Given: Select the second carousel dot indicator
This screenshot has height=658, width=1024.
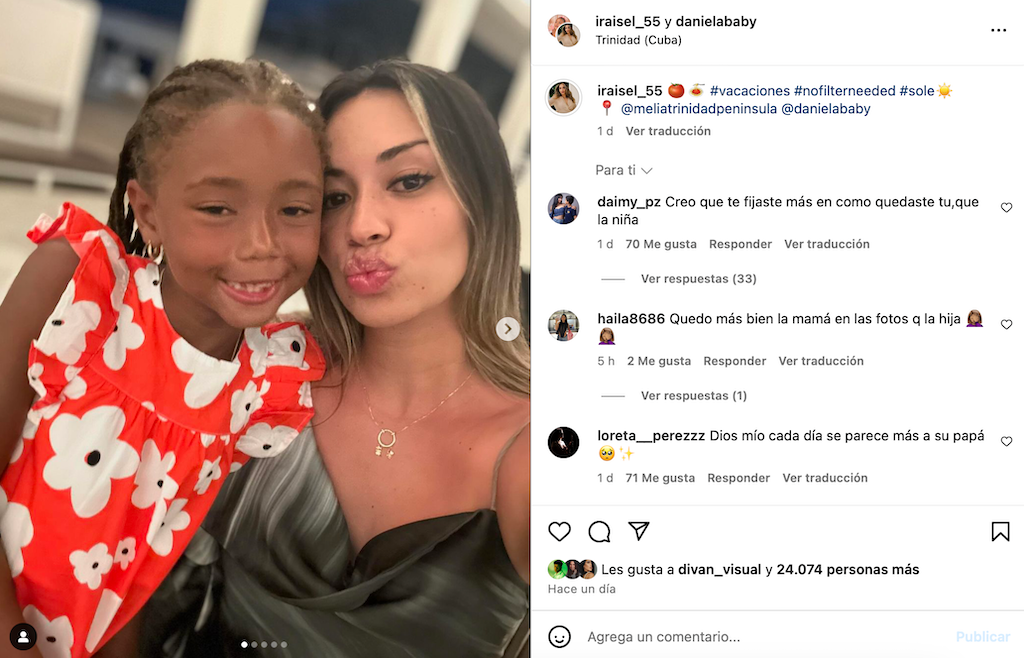Looking at the screenshot, I should pos(254,644).
